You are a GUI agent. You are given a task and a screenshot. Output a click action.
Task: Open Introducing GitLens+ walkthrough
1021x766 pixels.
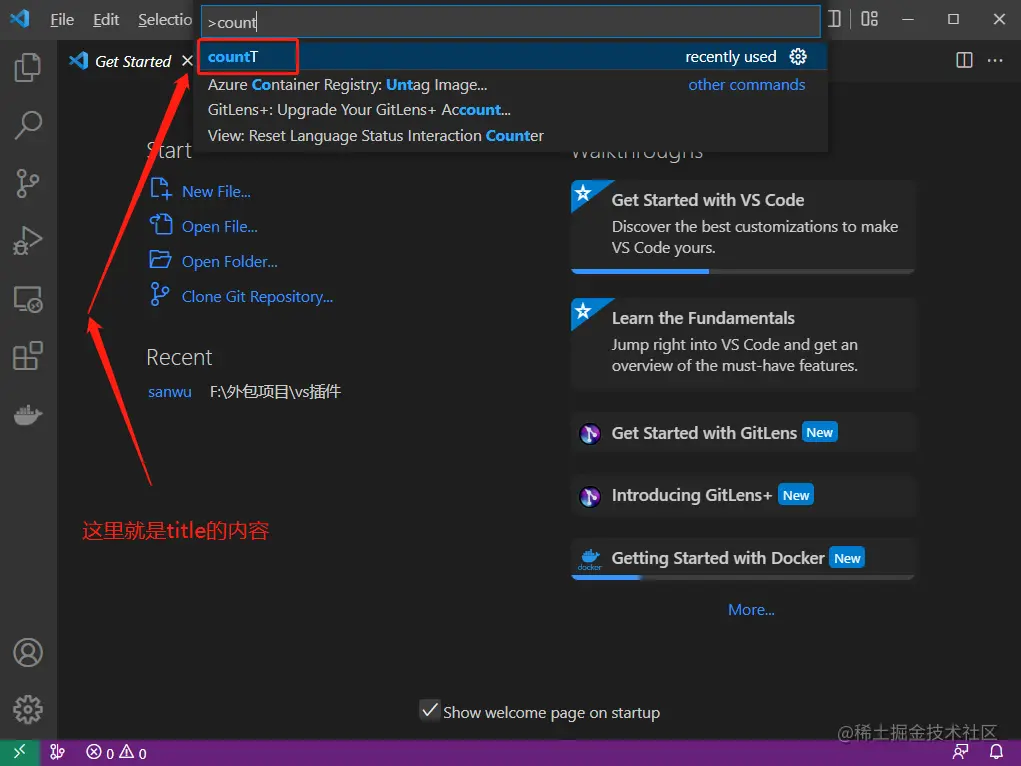coord(742,496)
